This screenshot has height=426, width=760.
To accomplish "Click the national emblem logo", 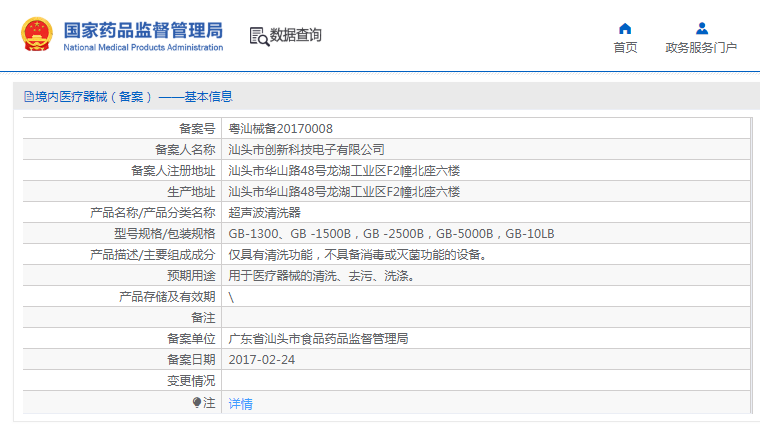I will [37, 34].
